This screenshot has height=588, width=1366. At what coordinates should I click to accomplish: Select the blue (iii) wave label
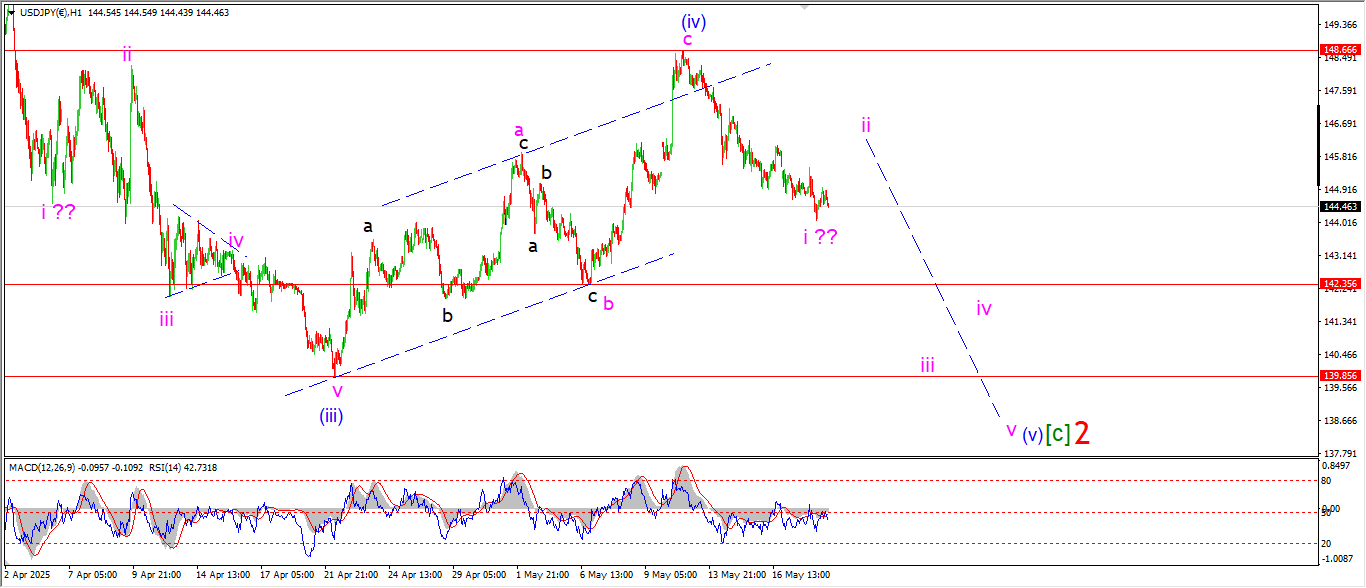tap(332, 415)
